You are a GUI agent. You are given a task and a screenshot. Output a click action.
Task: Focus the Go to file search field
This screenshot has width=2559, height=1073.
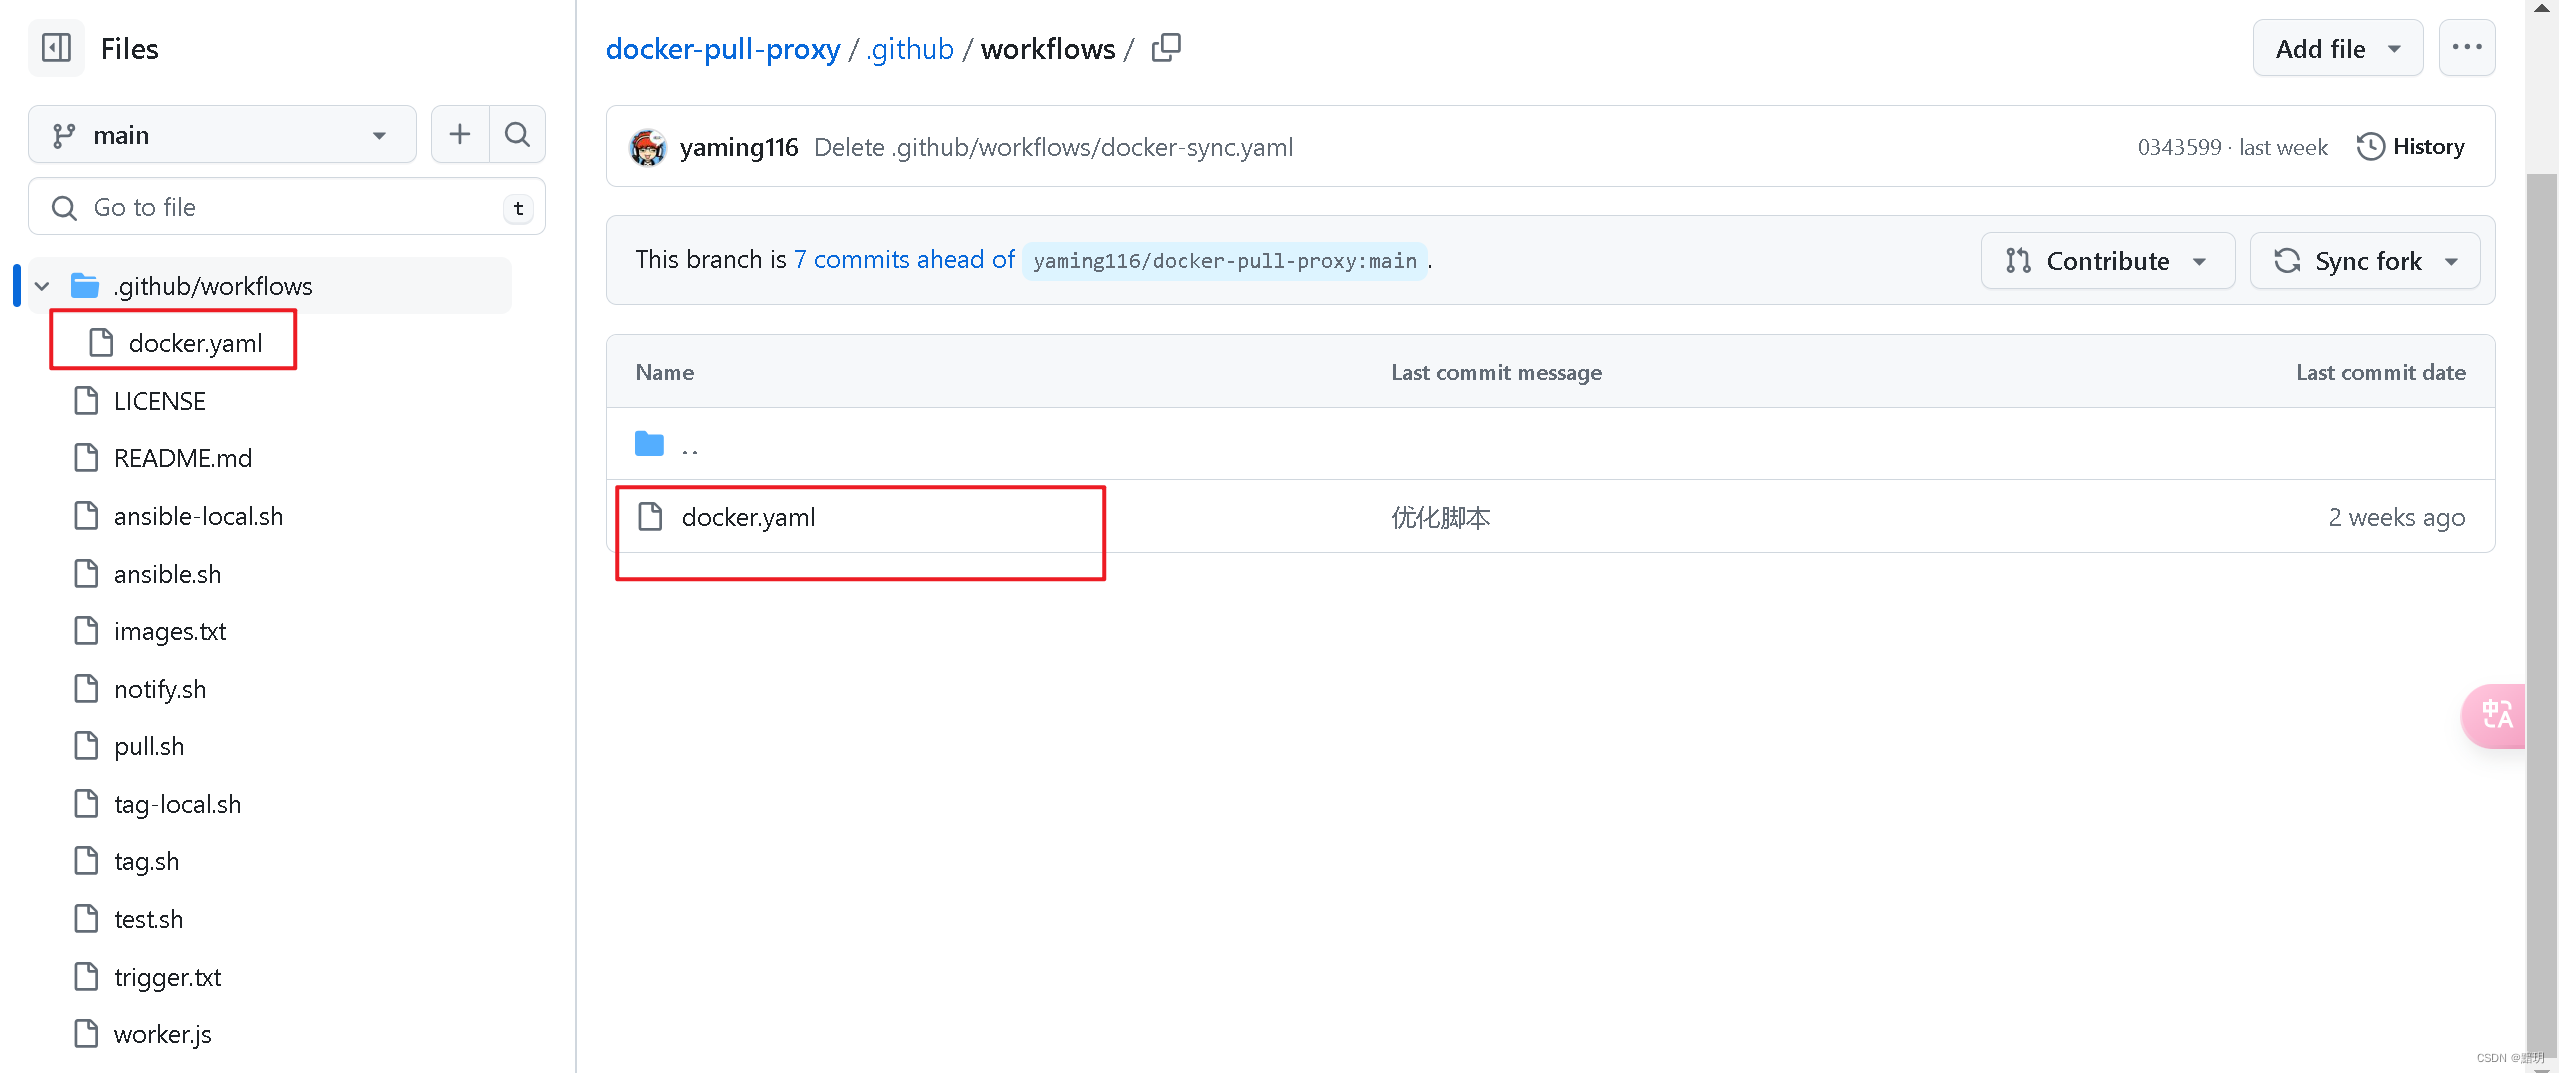[x=287, y=207]
